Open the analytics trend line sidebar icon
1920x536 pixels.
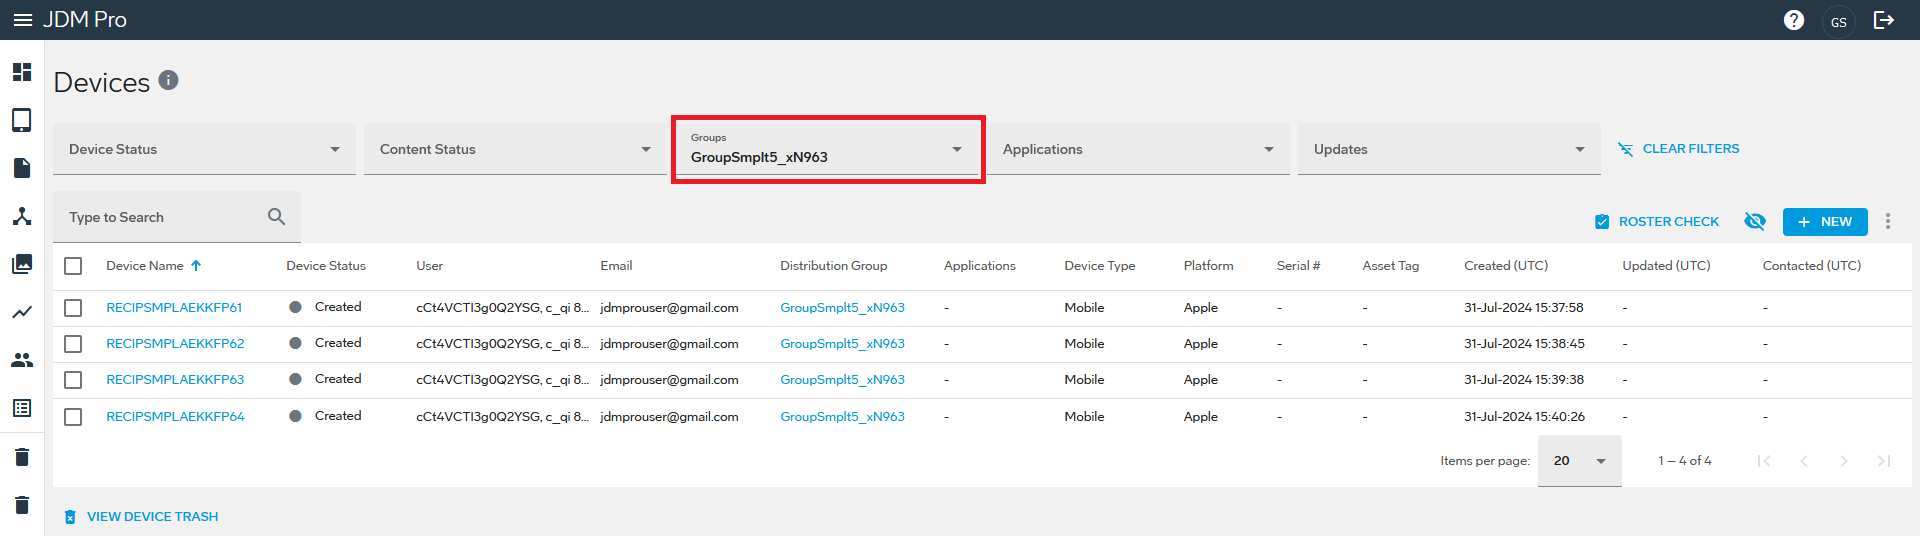[22, 312]
